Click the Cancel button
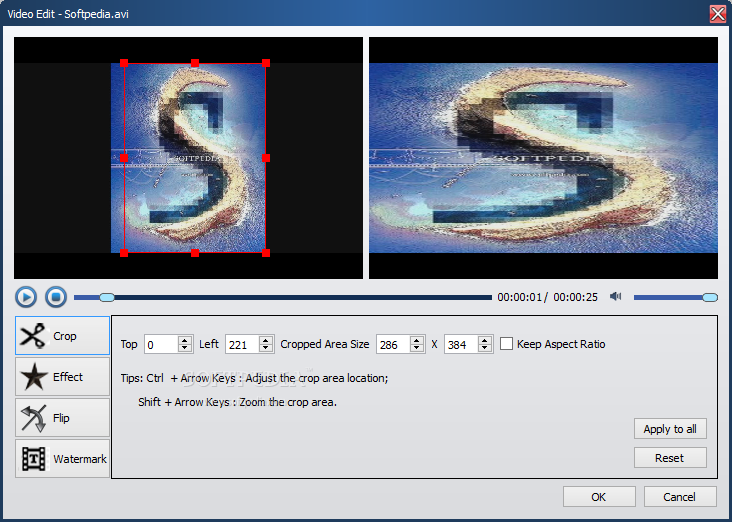 pyautogui.click(x=680, y=497)
